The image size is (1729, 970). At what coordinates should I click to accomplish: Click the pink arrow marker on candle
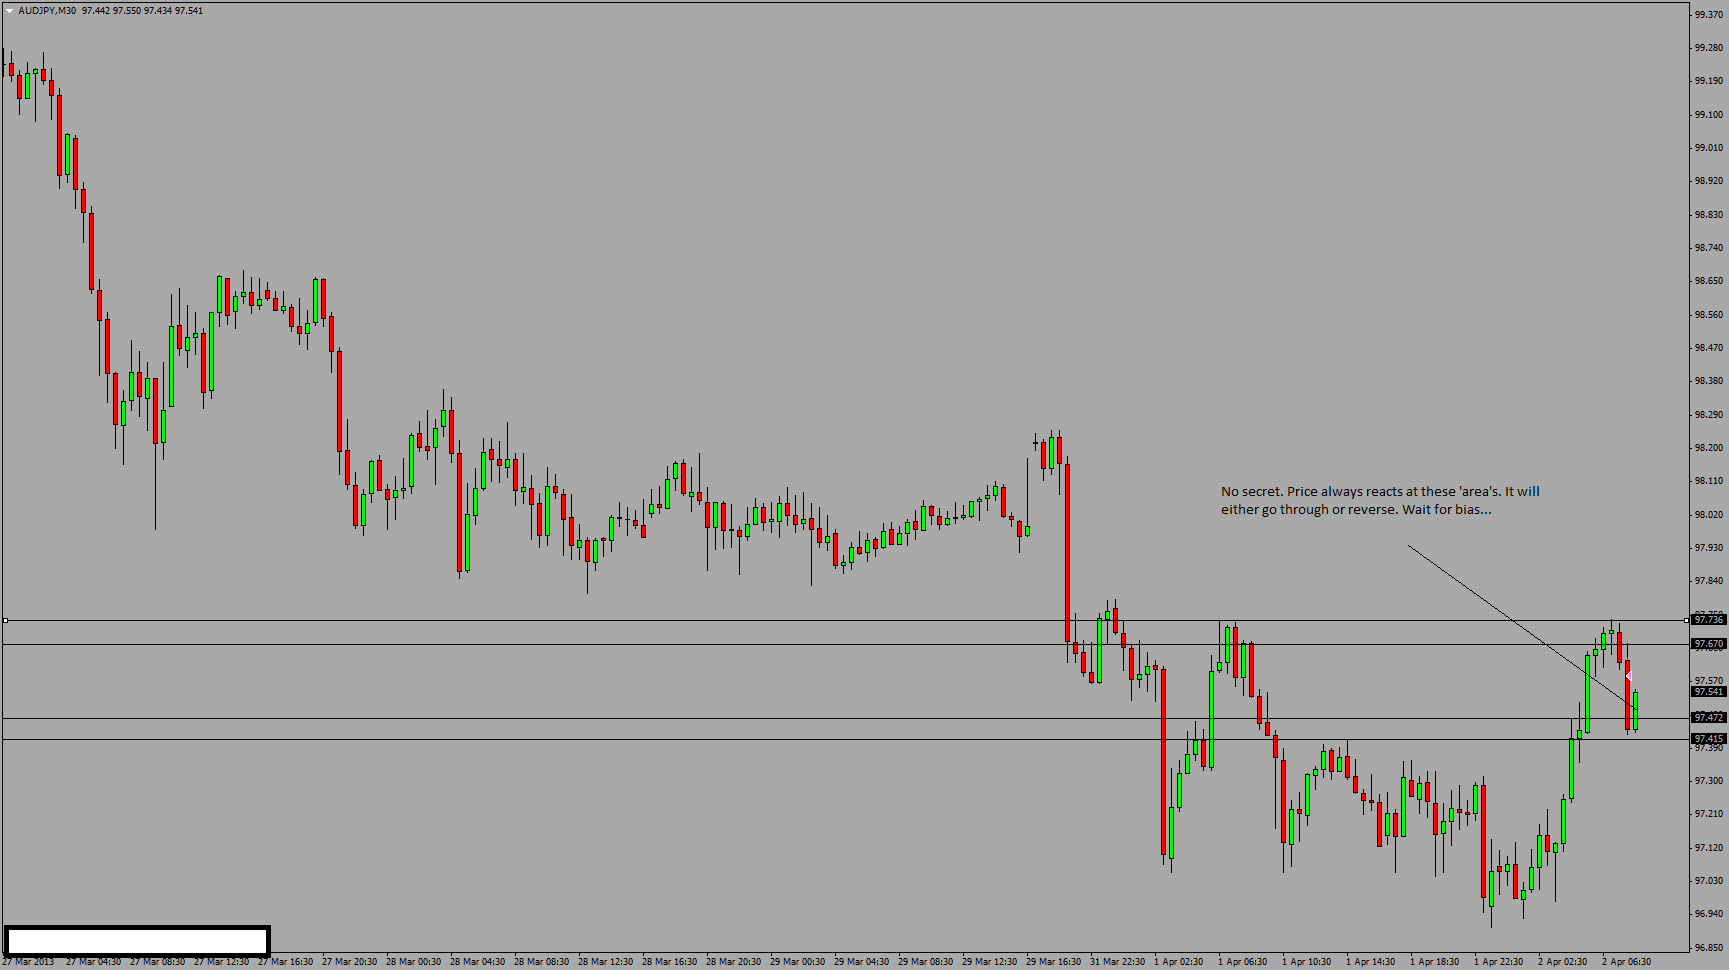(1628, 677)
